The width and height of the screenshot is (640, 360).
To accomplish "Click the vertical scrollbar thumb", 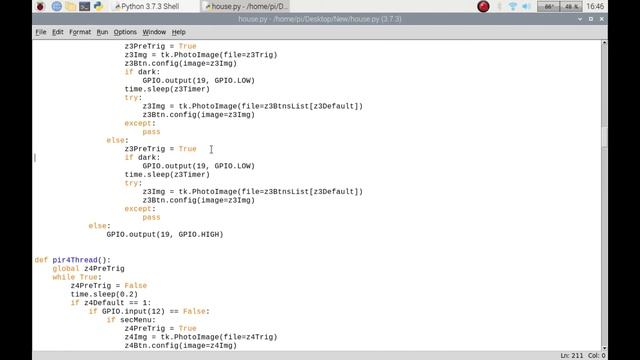I will click(604, 137).
